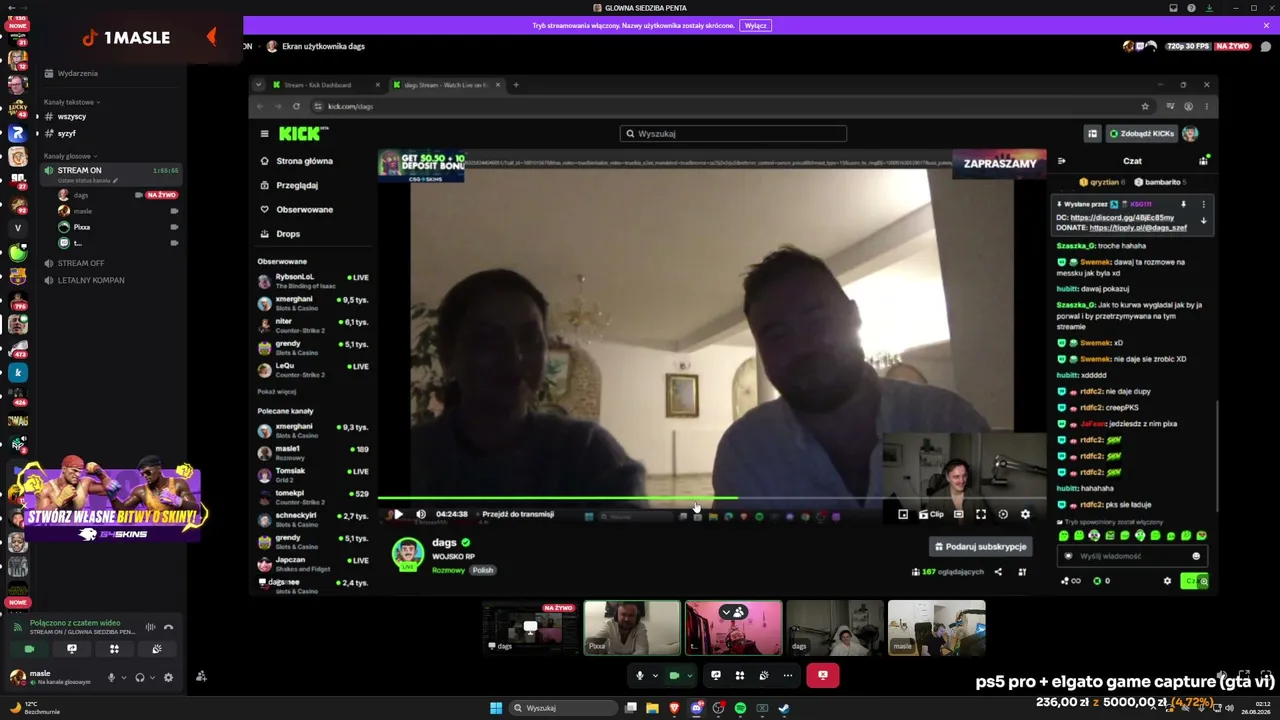Play the Kick stream video
The width and height of the screenshot is (1280, 720).
click(398, 514)
